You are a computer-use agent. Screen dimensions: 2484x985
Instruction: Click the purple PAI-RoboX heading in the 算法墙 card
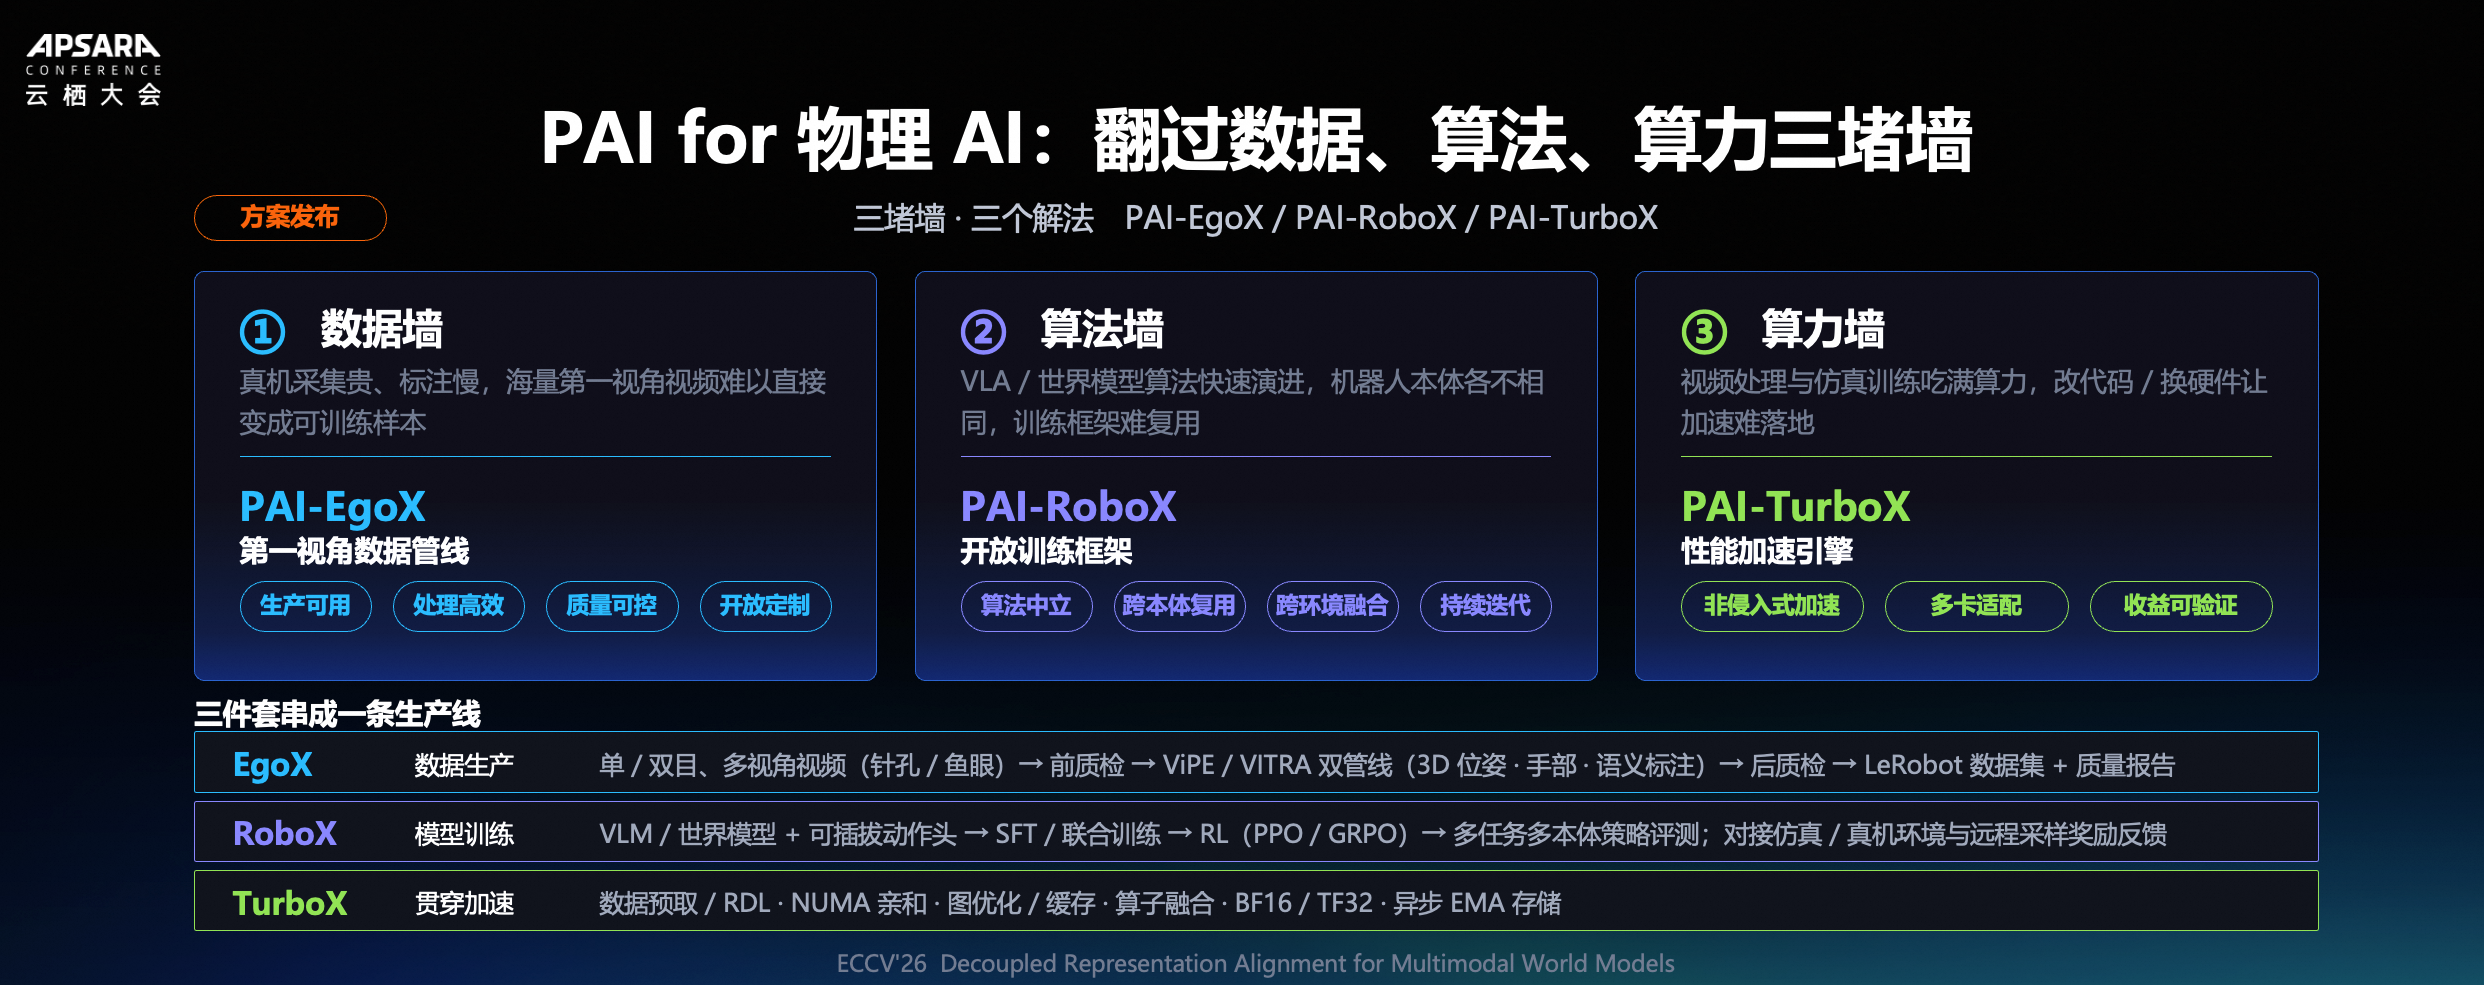1068,507
